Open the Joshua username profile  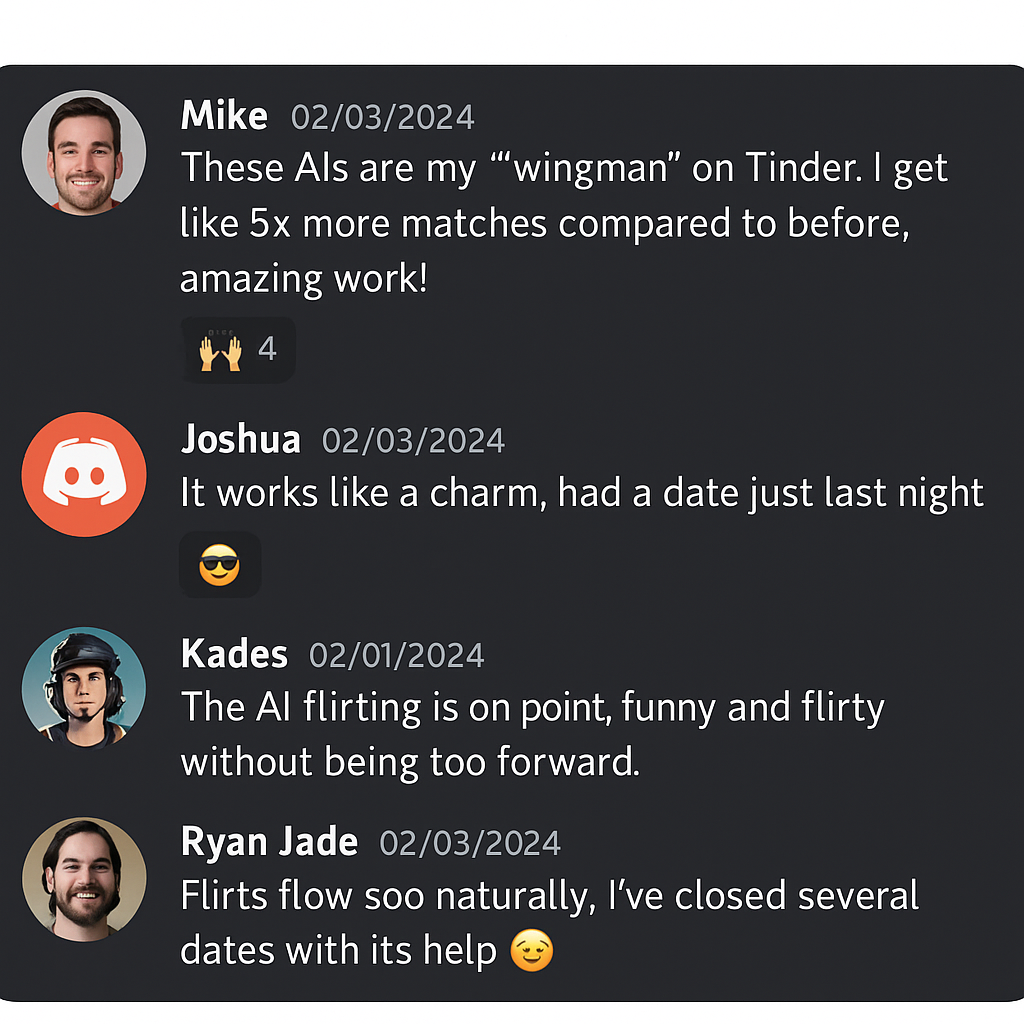coord(240,439)
